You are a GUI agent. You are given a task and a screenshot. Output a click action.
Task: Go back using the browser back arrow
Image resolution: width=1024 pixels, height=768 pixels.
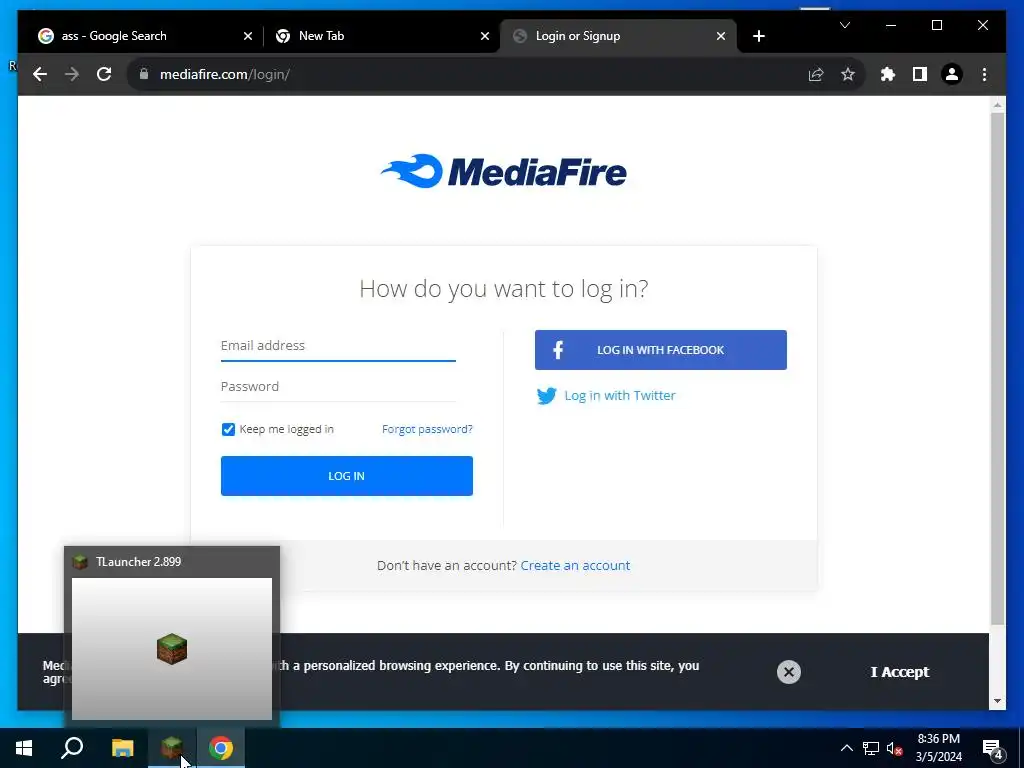point(40,74)
